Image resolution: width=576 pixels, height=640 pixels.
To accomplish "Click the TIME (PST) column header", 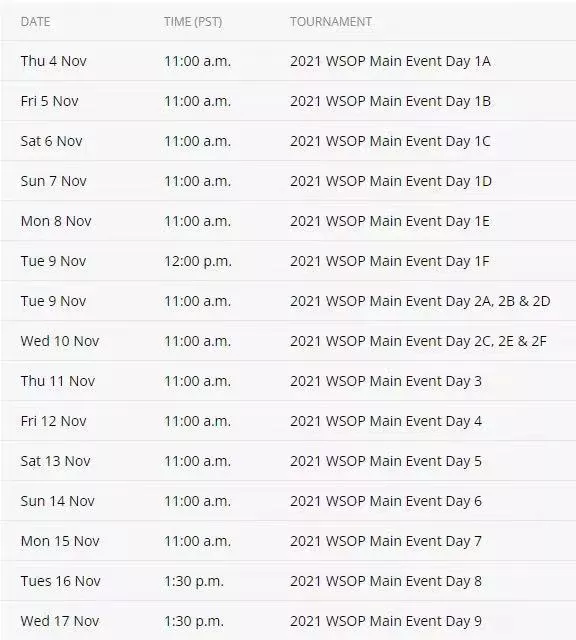I will click(x=193, y=22).
